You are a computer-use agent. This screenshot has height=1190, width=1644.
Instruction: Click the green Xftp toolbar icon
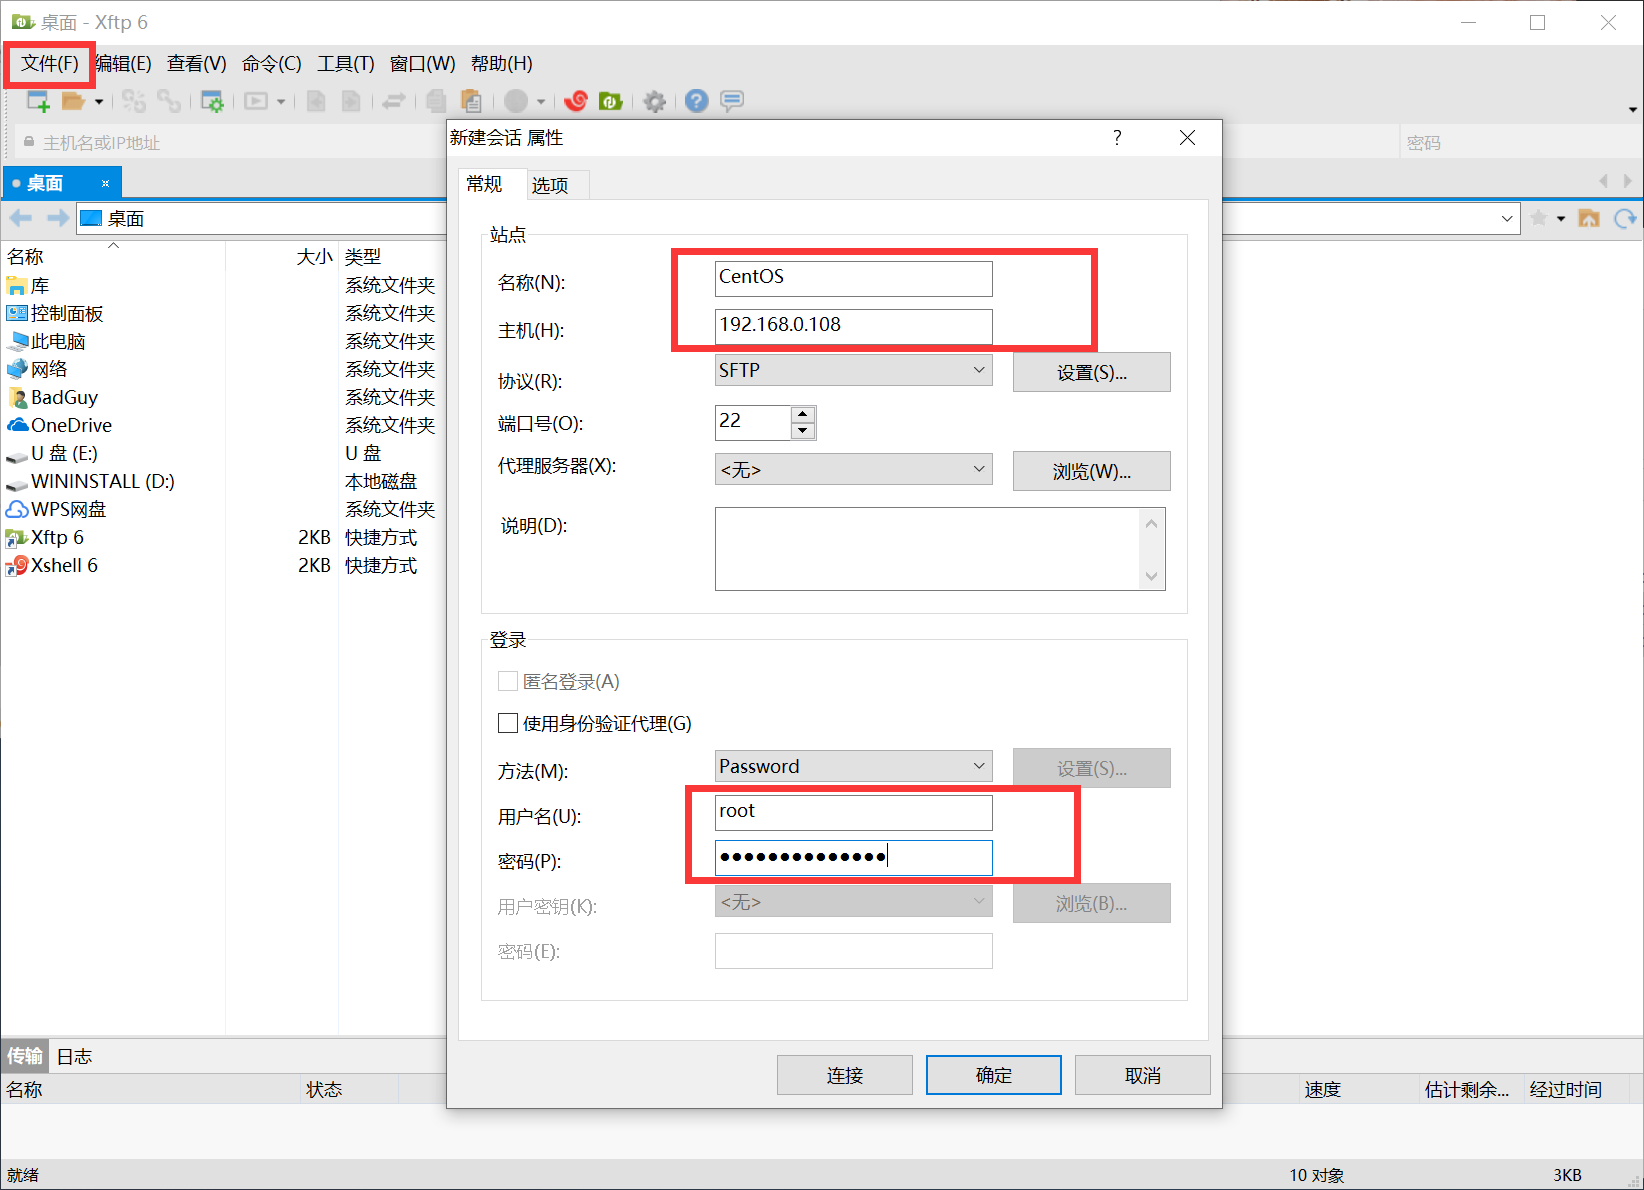click(610, 101)
